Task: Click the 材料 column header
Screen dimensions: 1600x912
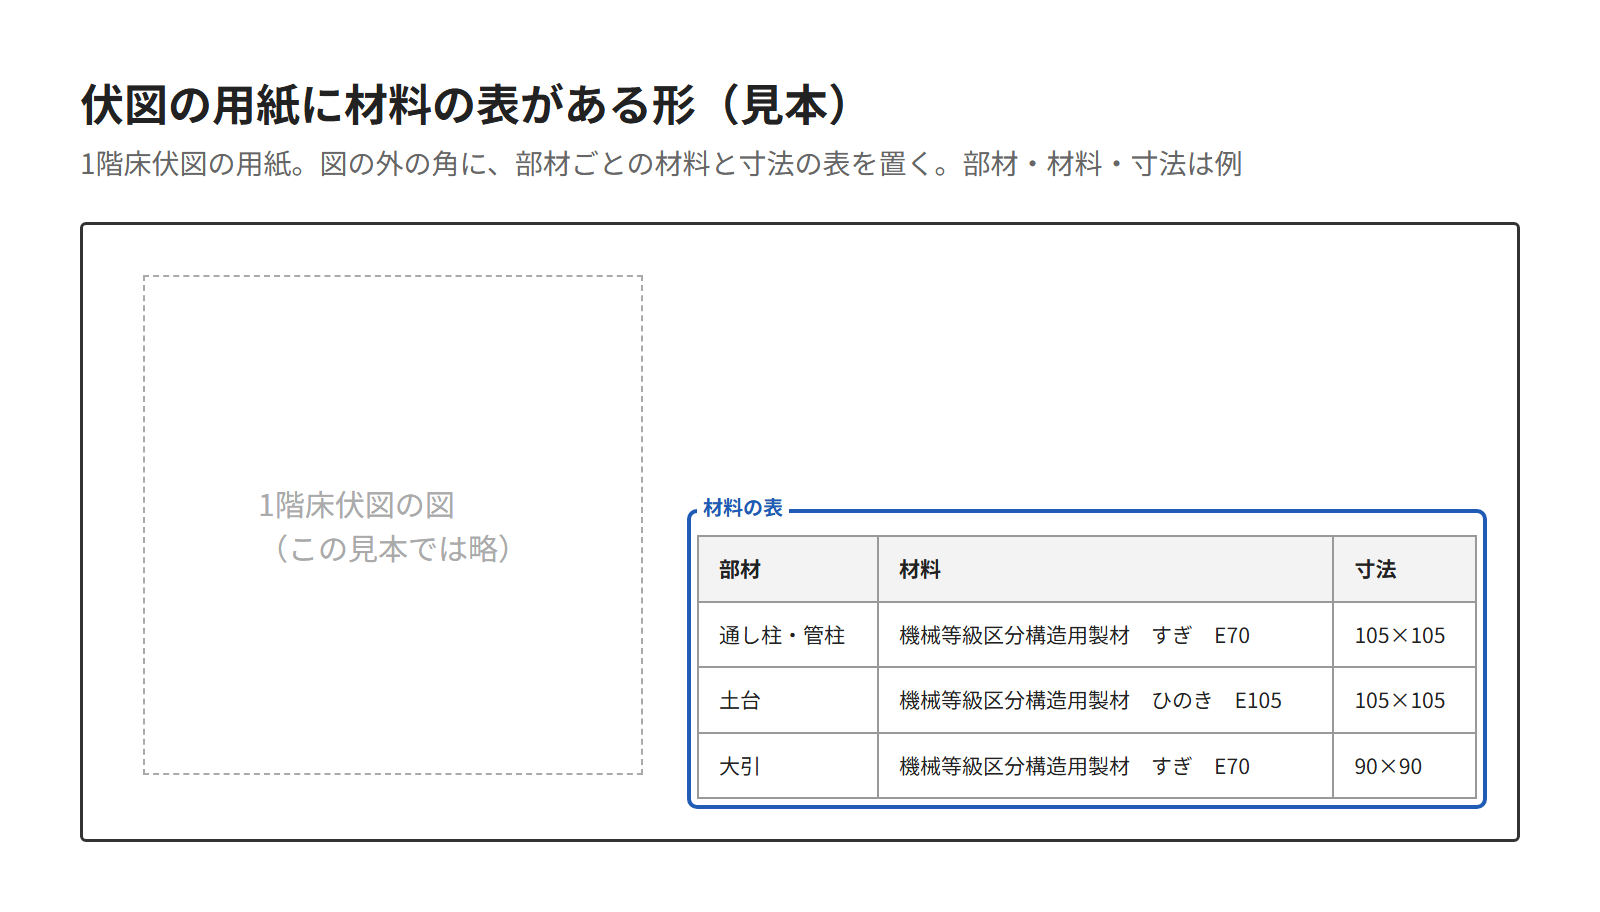Action: click(x=1105, y=569)
